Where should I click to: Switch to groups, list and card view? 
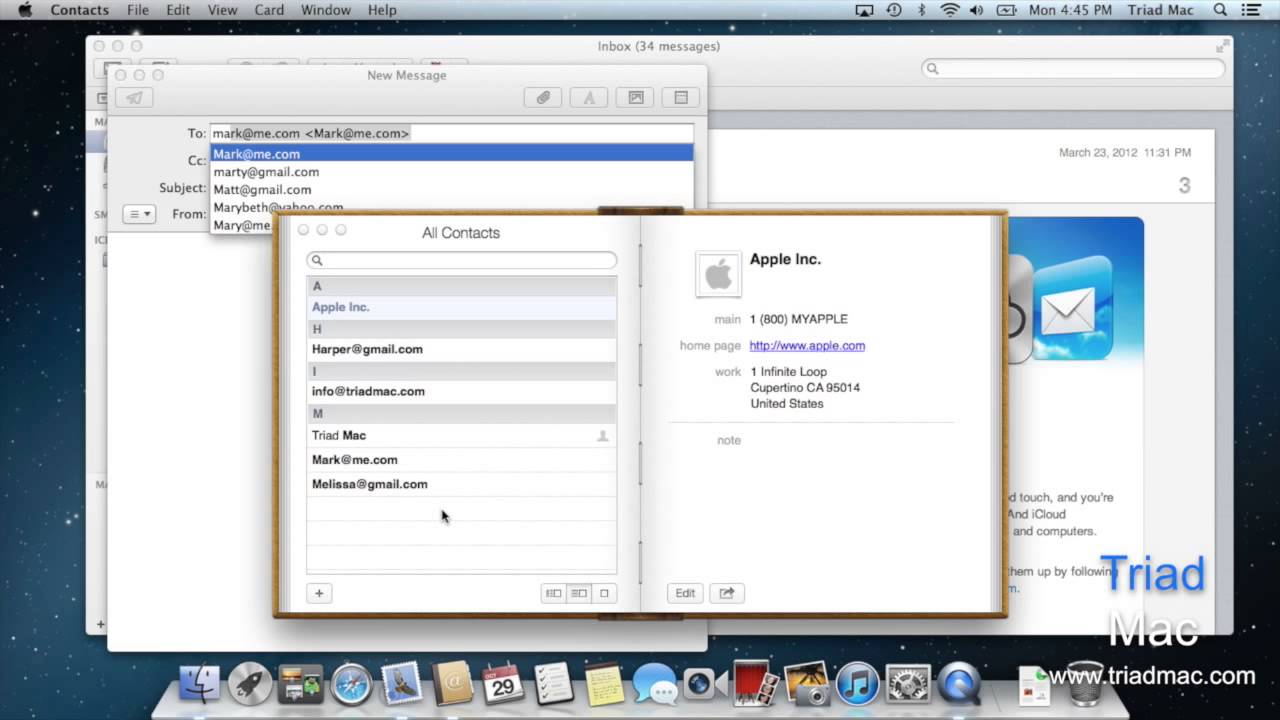click(553, 593)
